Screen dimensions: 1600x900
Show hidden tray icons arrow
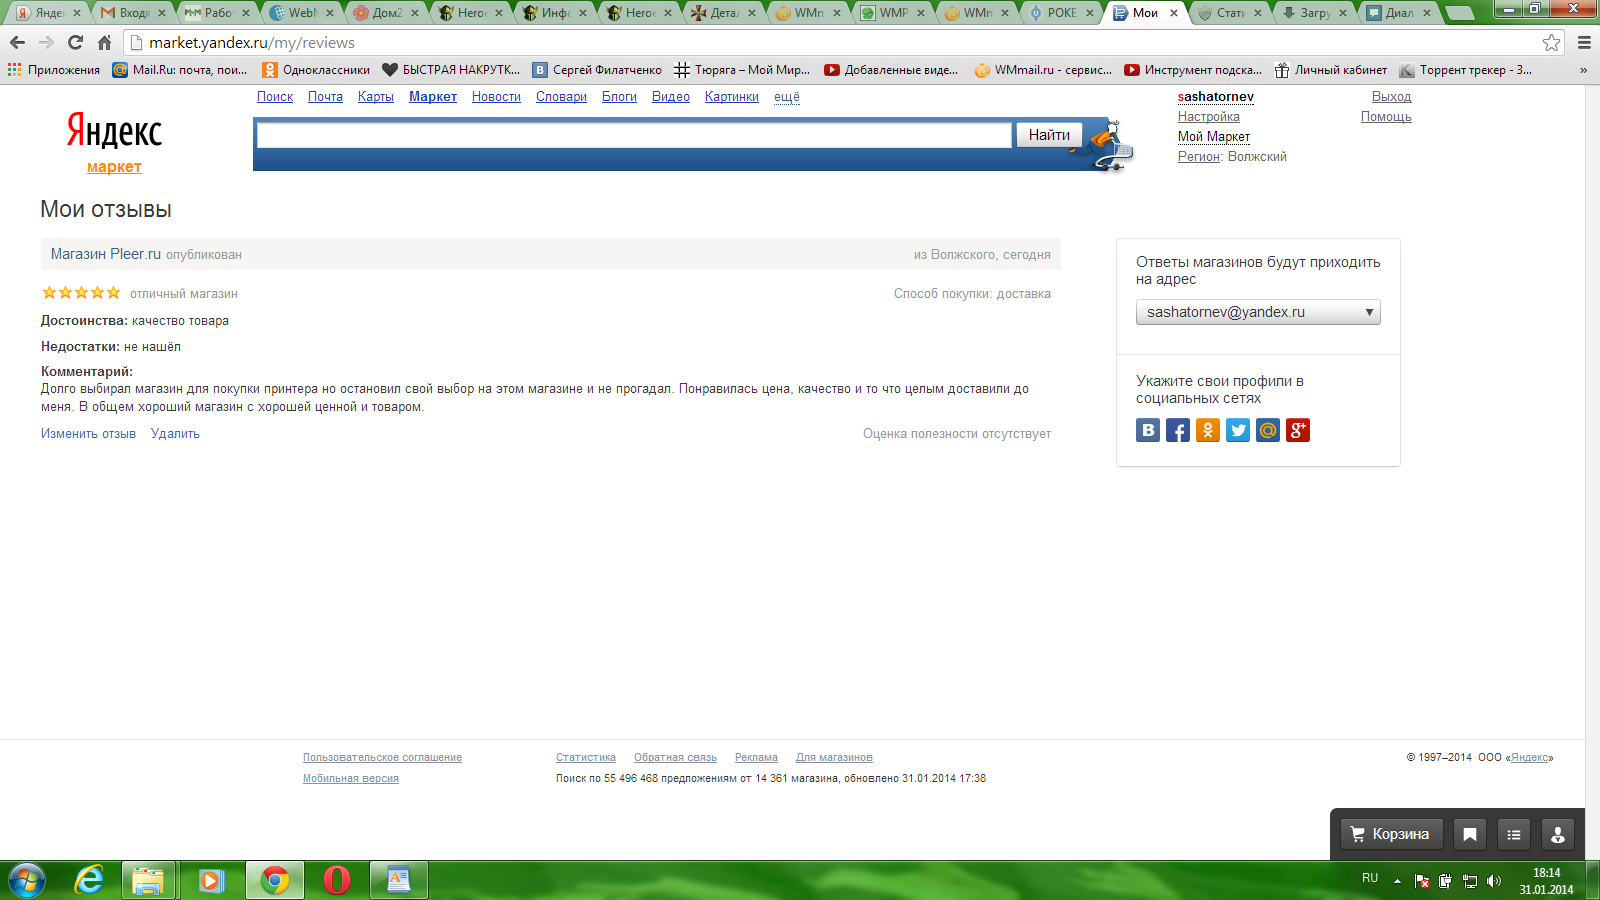tap(1397, 881)
